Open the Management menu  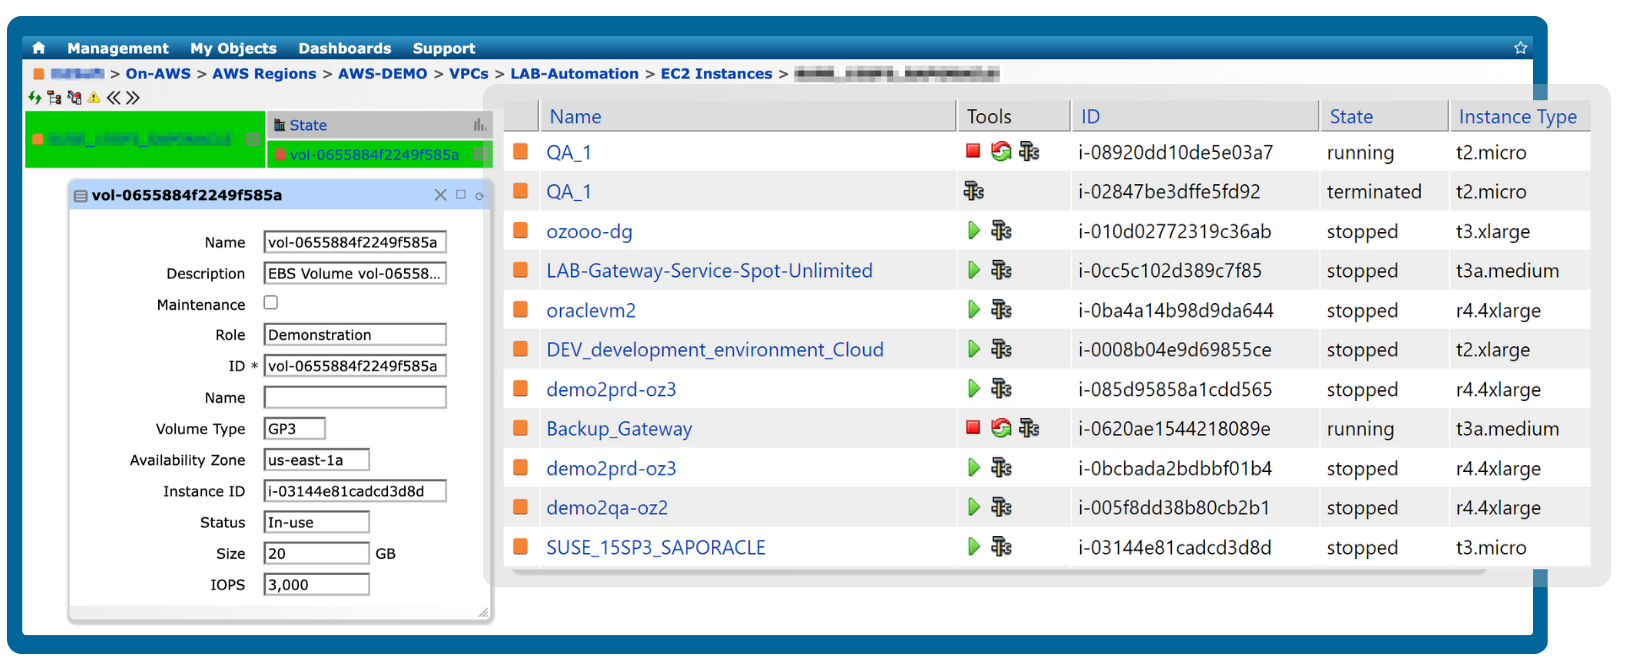118,48
